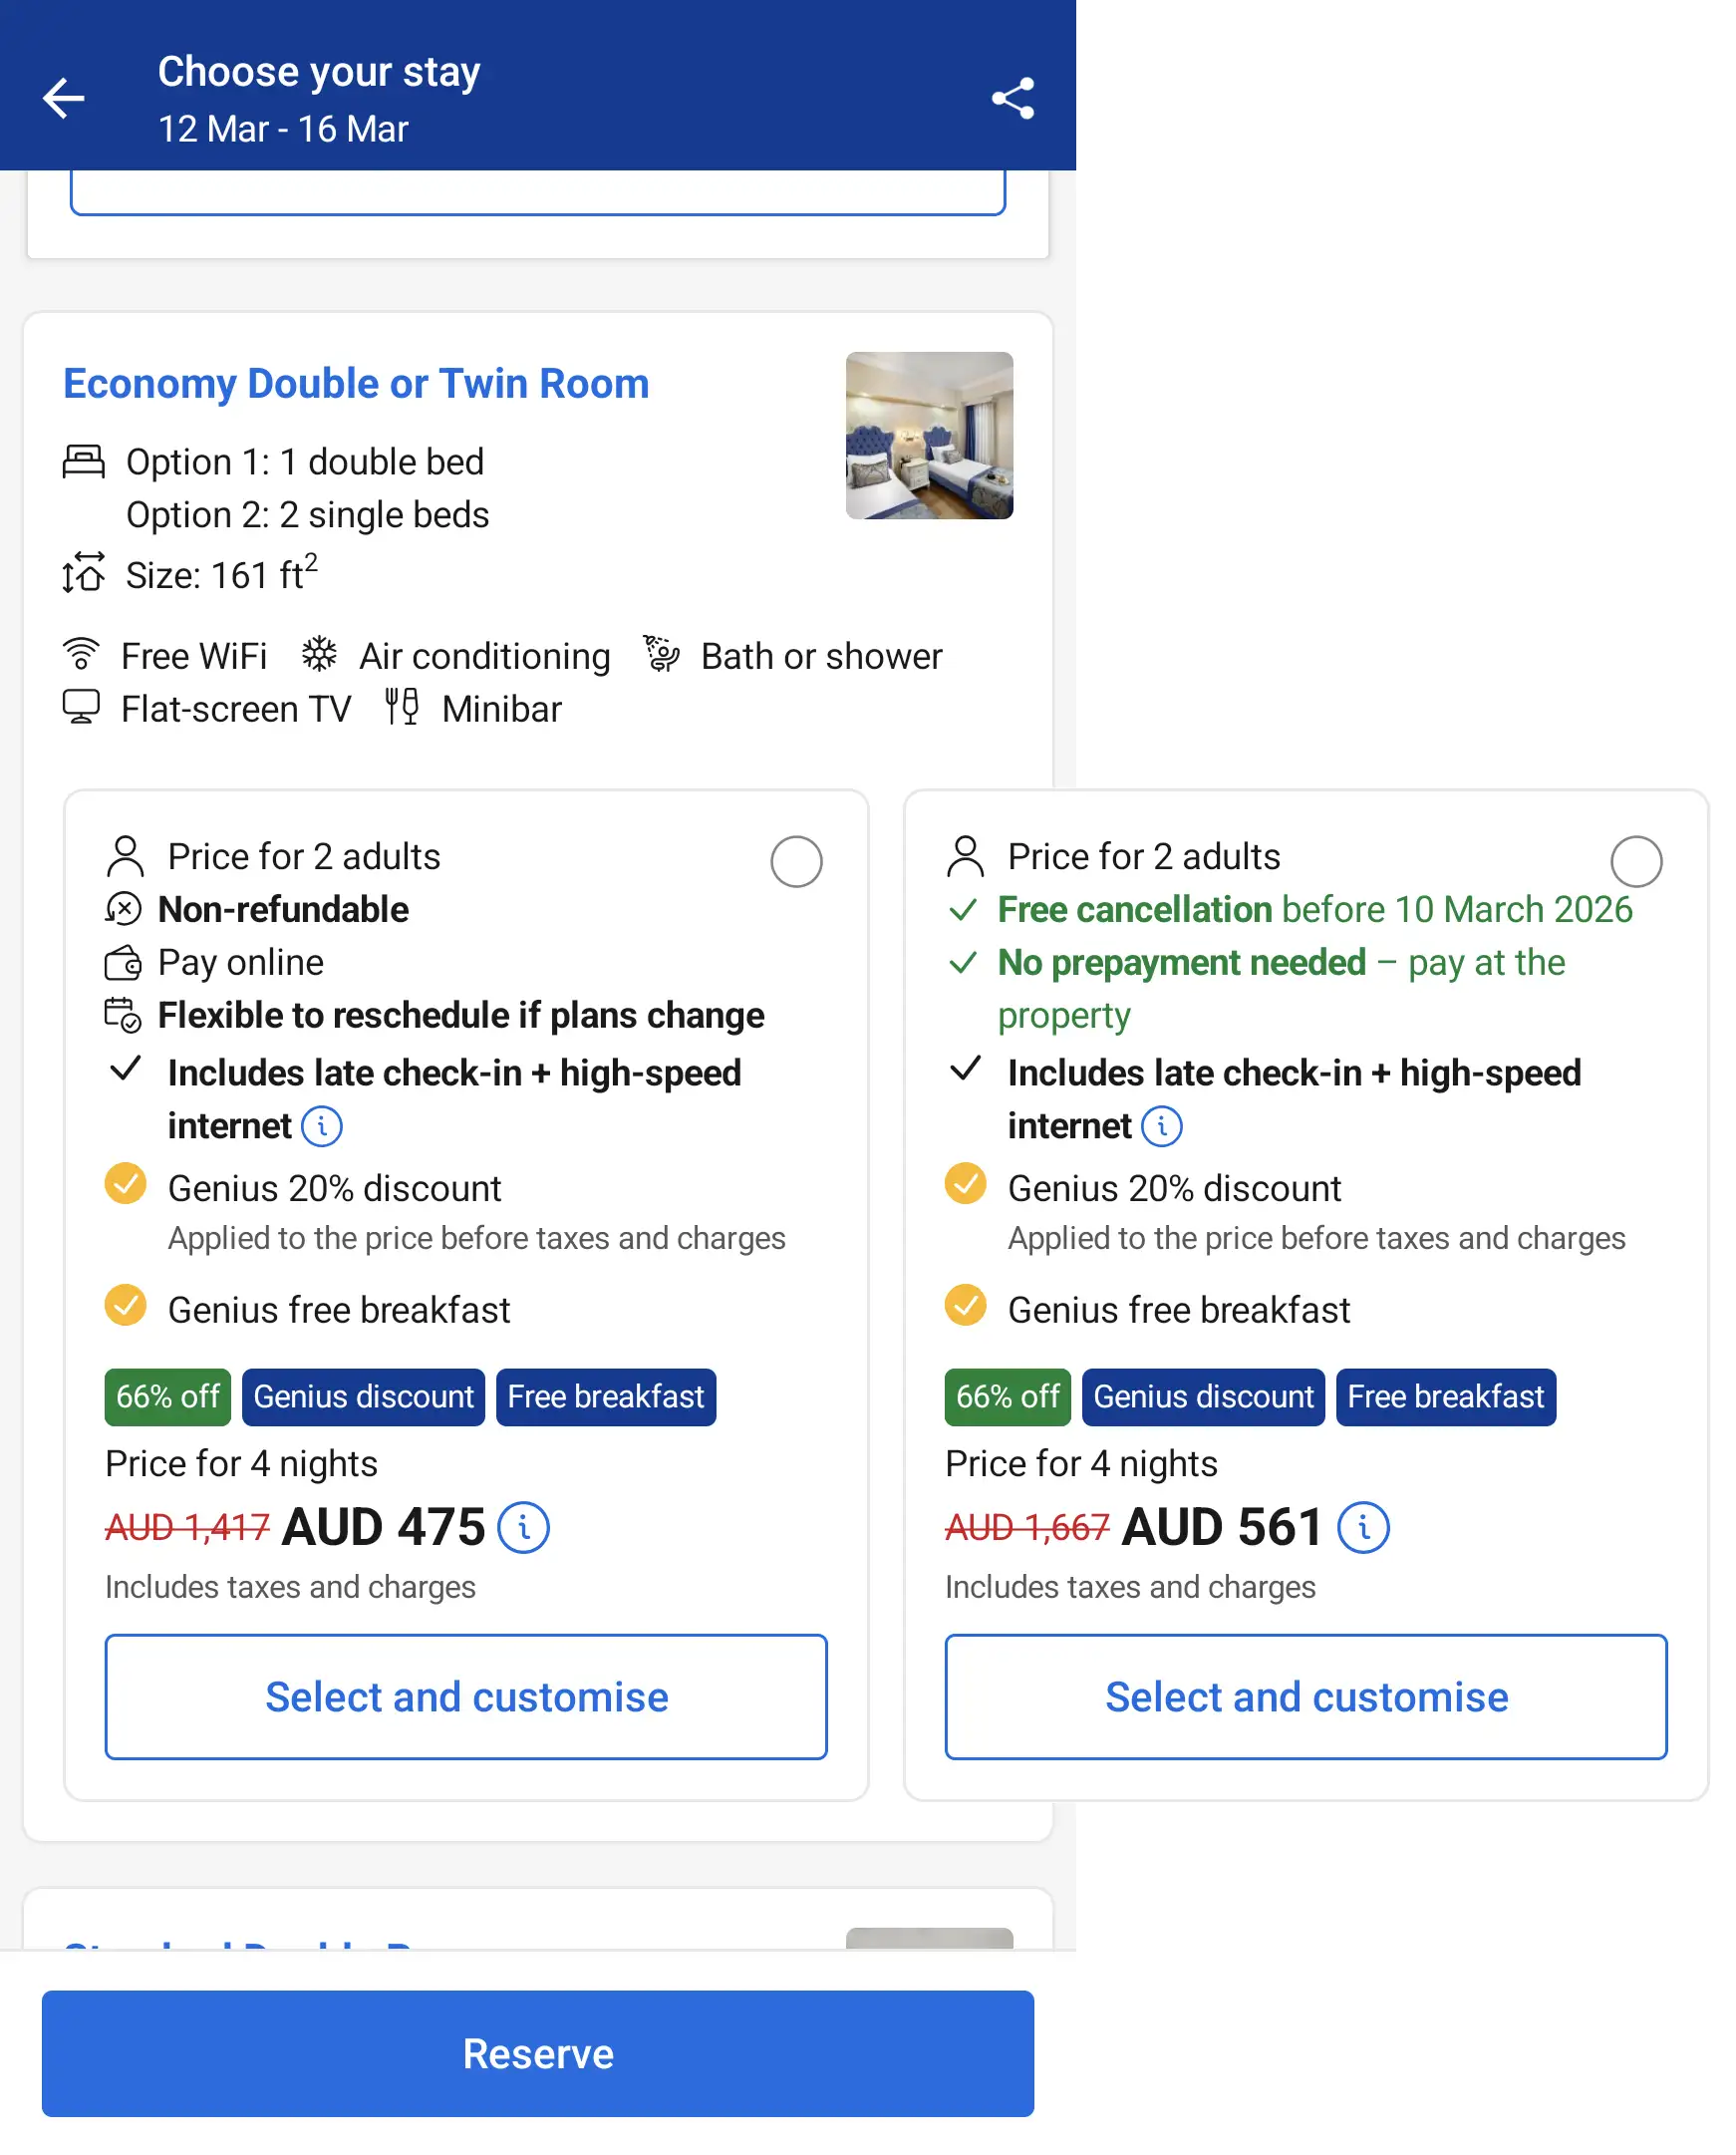1736x2155 pixels.
Task: Tap the 66% off badge on non-refundable offer
Action: (167, 1397)
